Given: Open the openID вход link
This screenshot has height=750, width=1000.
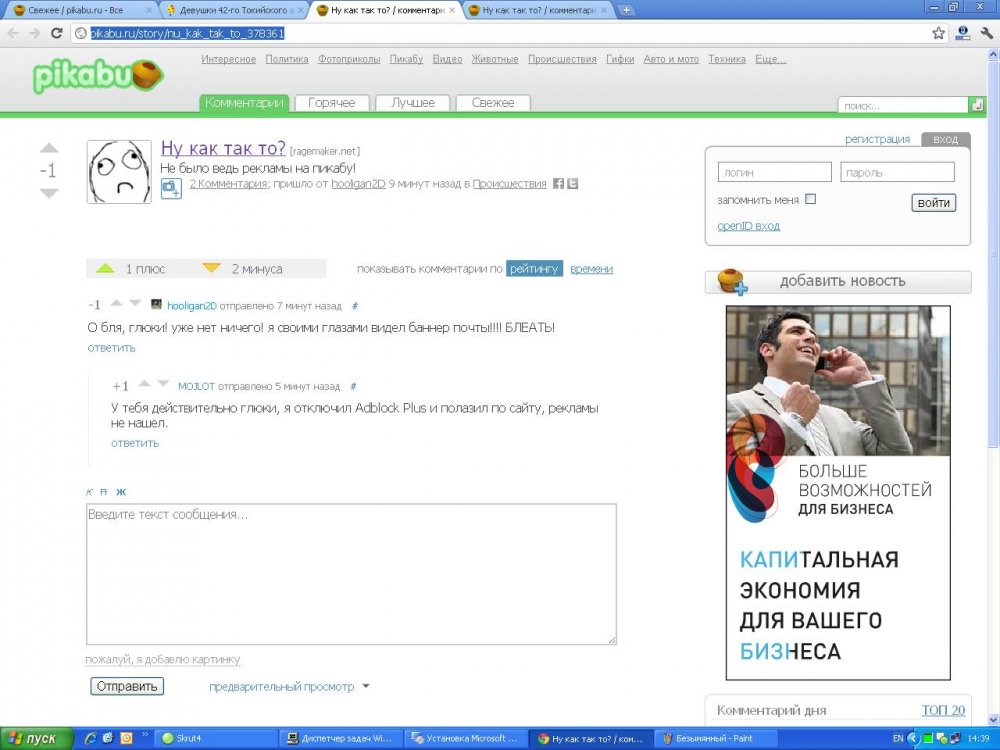Looking at the screenshot, I should 748,226.
